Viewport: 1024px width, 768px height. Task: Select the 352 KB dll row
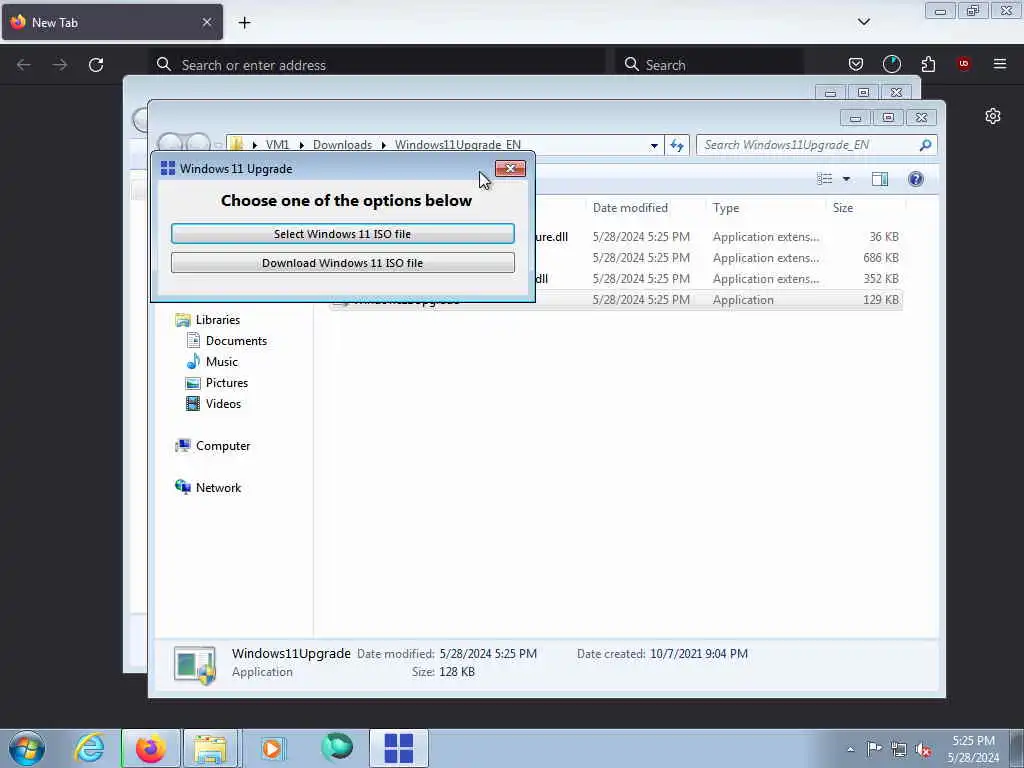click(718, 279)
